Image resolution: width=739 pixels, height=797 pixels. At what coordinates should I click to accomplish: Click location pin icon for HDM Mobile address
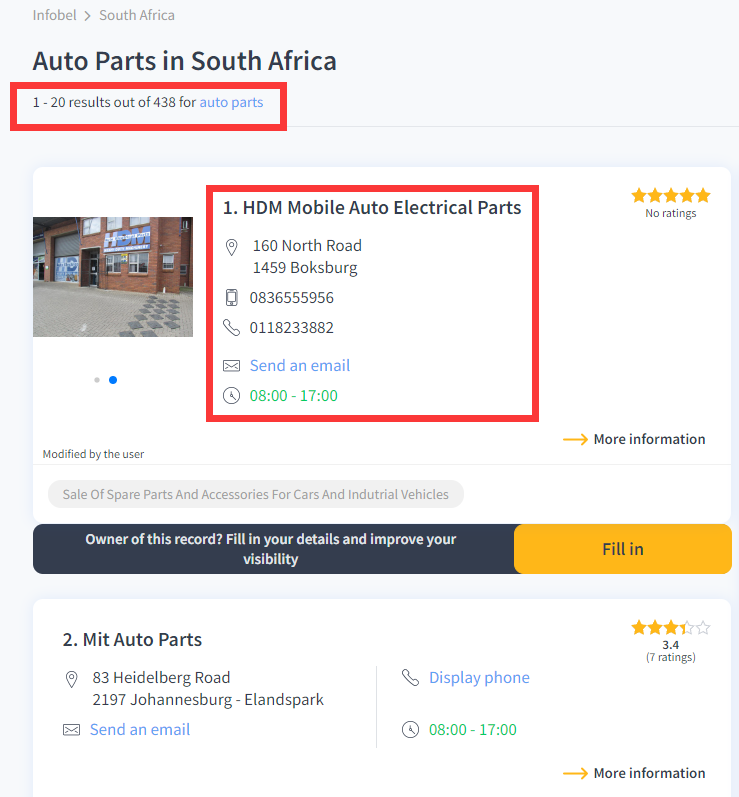pyautogui.click(x=232, y=247)
